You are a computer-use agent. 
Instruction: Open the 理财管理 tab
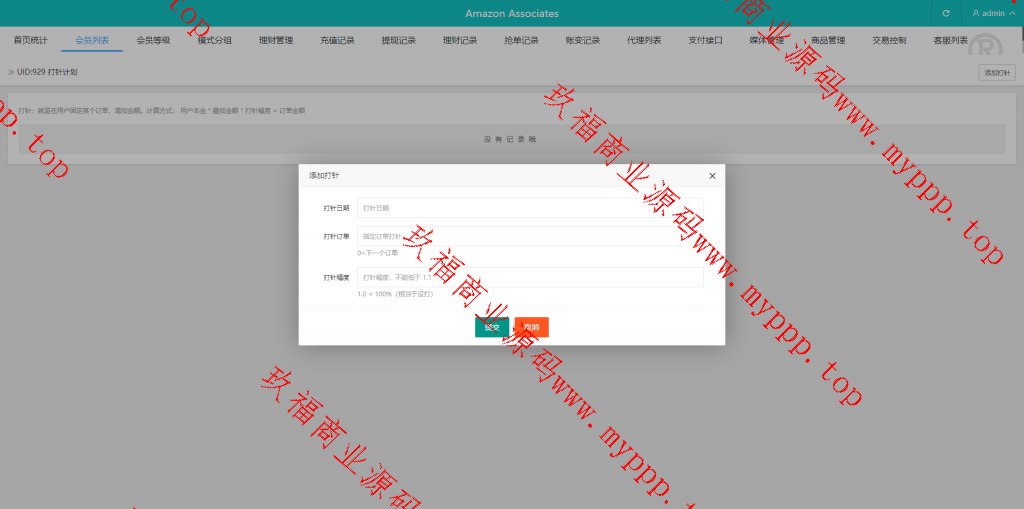pyautogui.click(x=276, y=41)
